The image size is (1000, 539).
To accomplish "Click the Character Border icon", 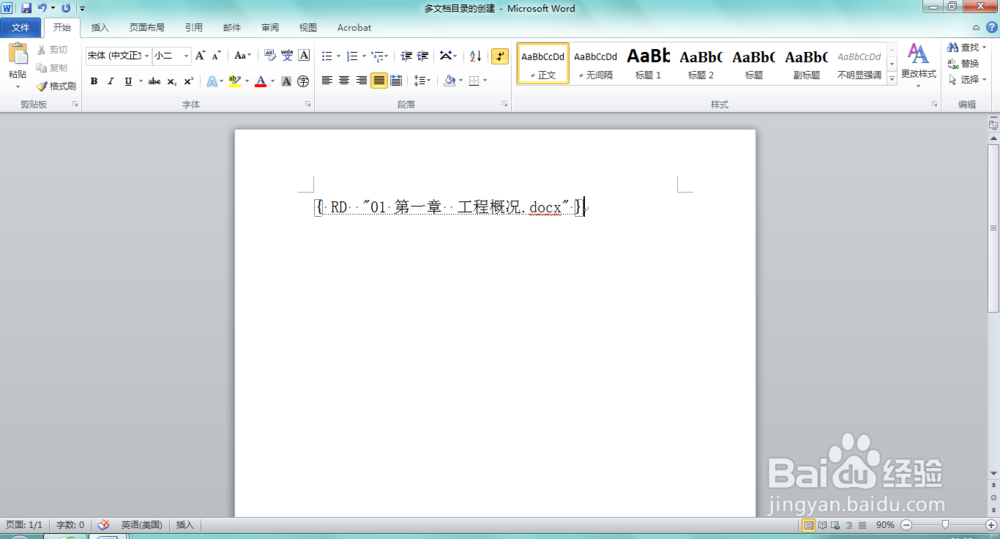I will (304, 56).
